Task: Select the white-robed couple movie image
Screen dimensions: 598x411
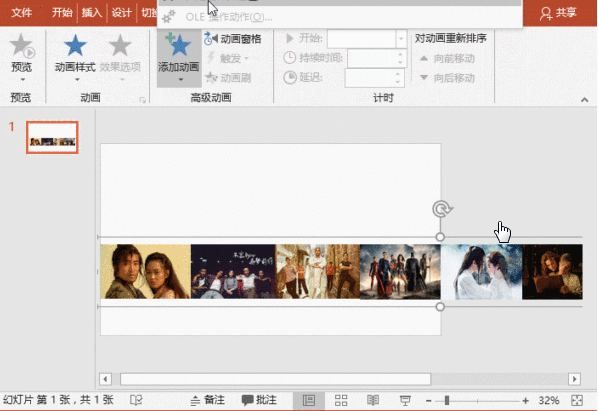Action: pos(481,271)
